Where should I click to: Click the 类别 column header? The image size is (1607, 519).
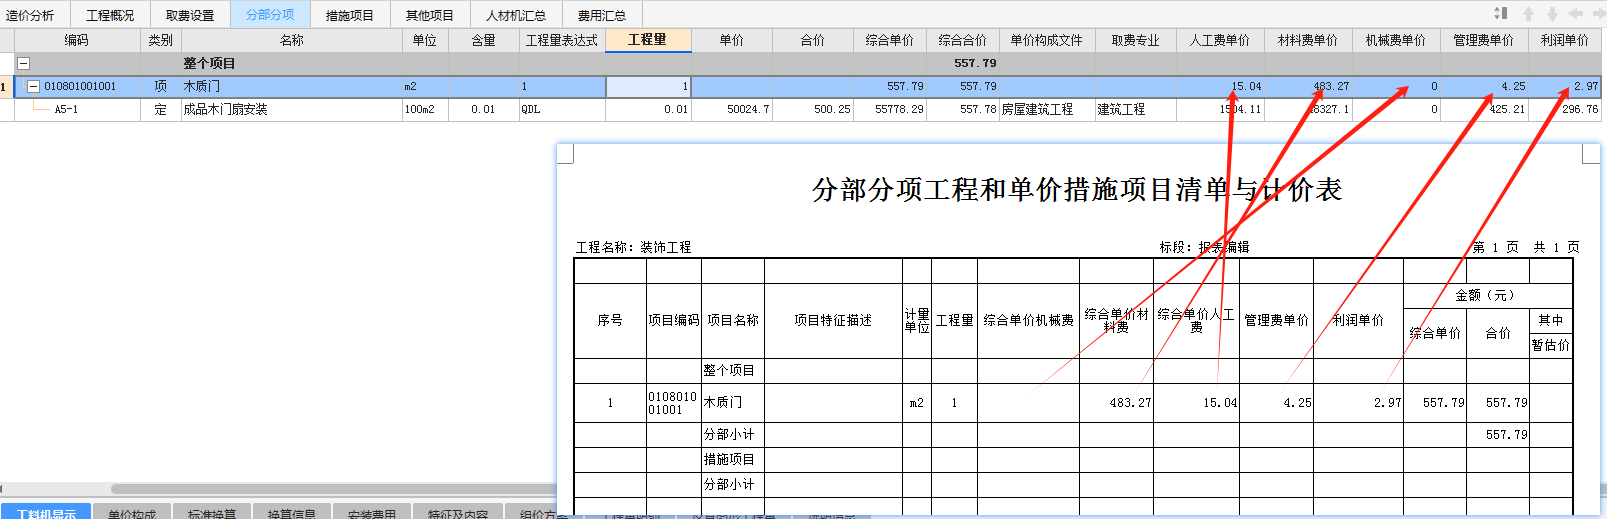pos(160,40)
